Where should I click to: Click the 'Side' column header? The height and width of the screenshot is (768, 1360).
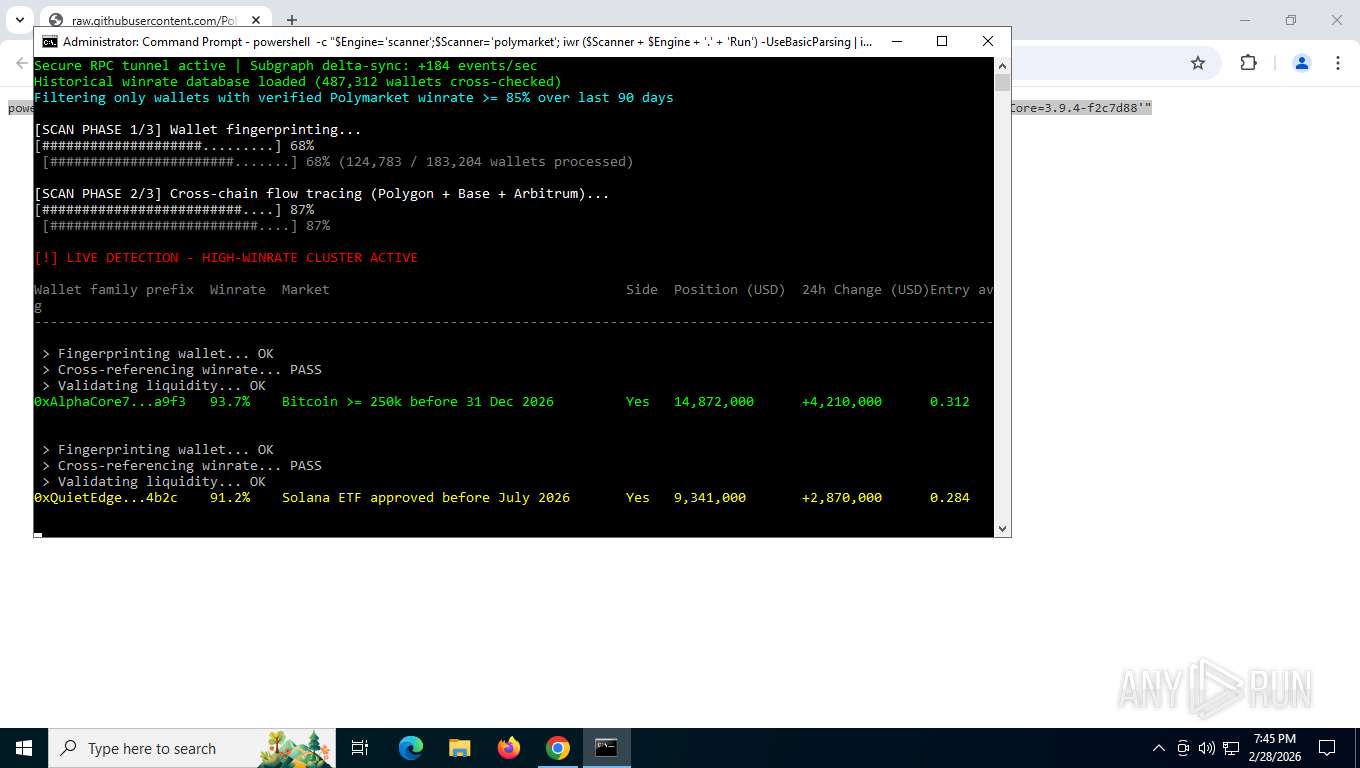tap(642, 290)
